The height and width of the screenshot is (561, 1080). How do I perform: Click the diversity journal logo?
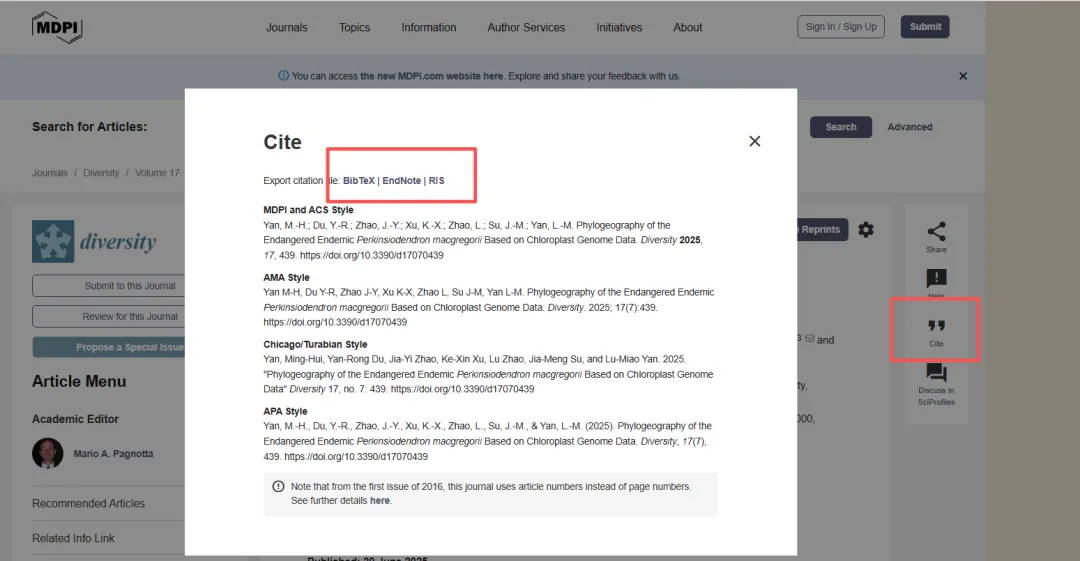[x=94, y=241]
